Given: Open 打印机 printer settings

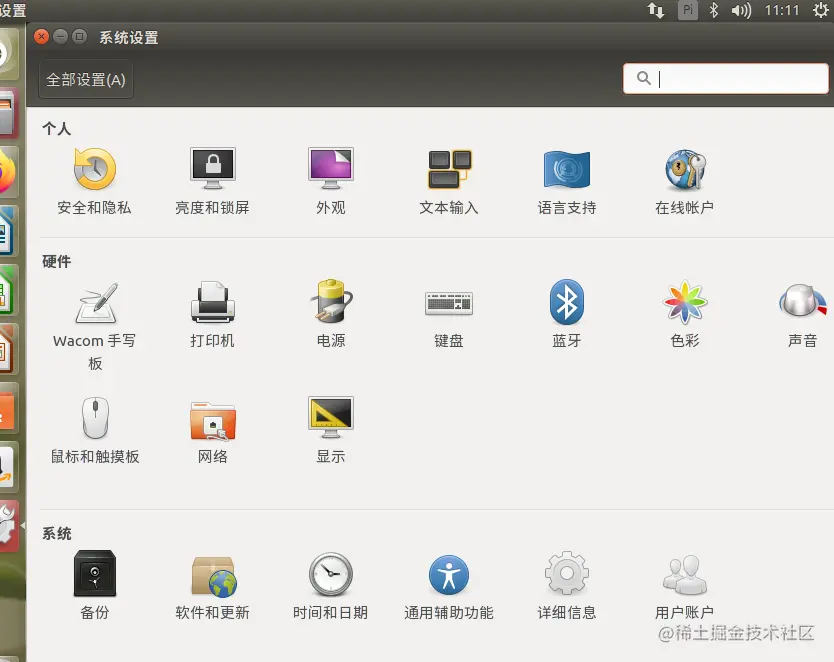Looking at the screenshot, I should coord(212,314).
